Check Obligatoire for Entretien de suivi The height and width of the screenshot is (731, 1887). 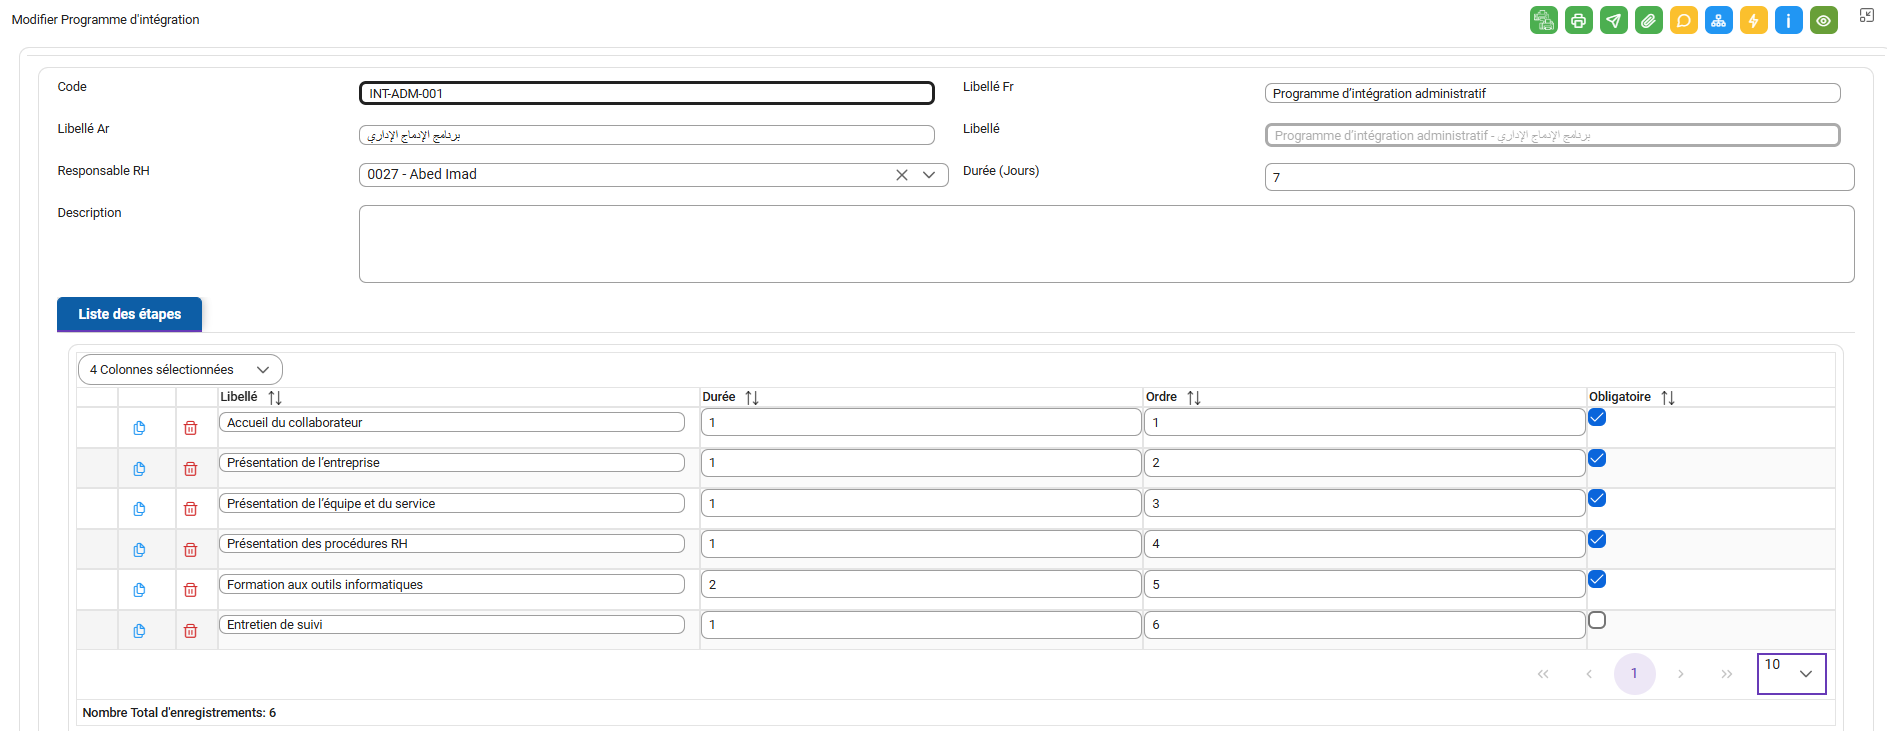[1597, 620]
